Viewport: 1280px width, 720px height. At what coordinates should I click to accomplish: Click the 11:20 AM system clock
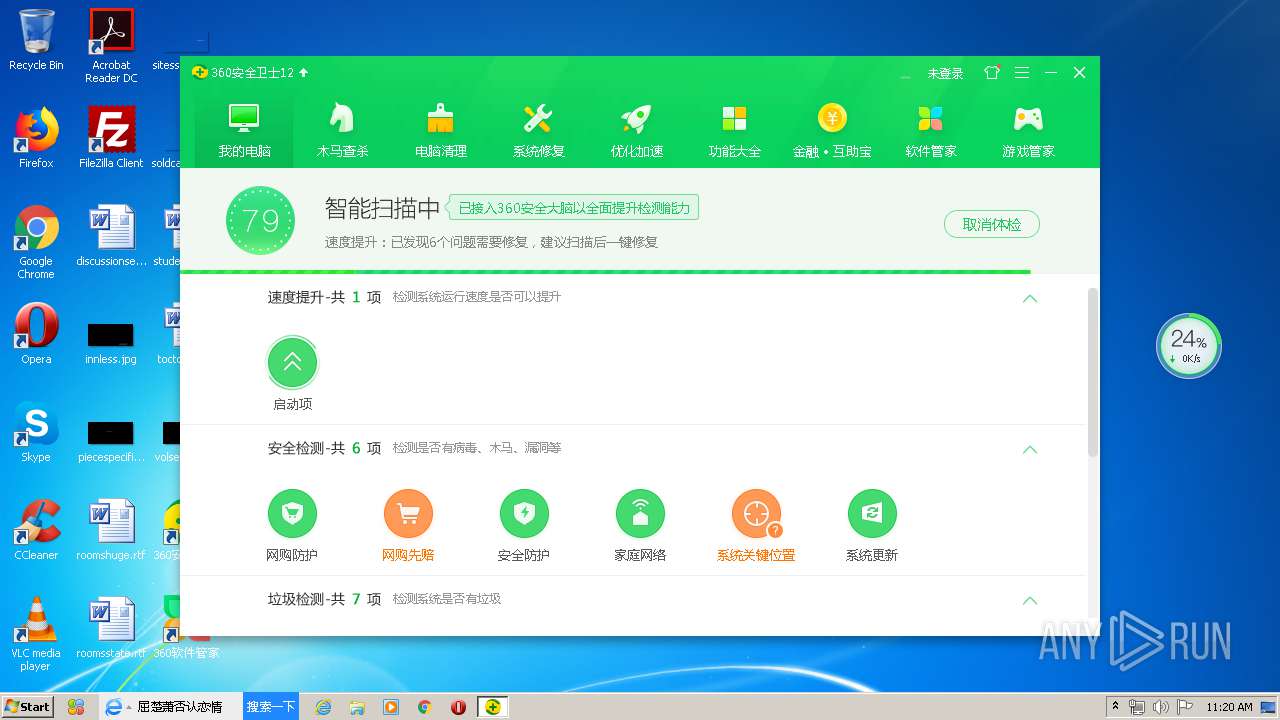pos(1229,707)
